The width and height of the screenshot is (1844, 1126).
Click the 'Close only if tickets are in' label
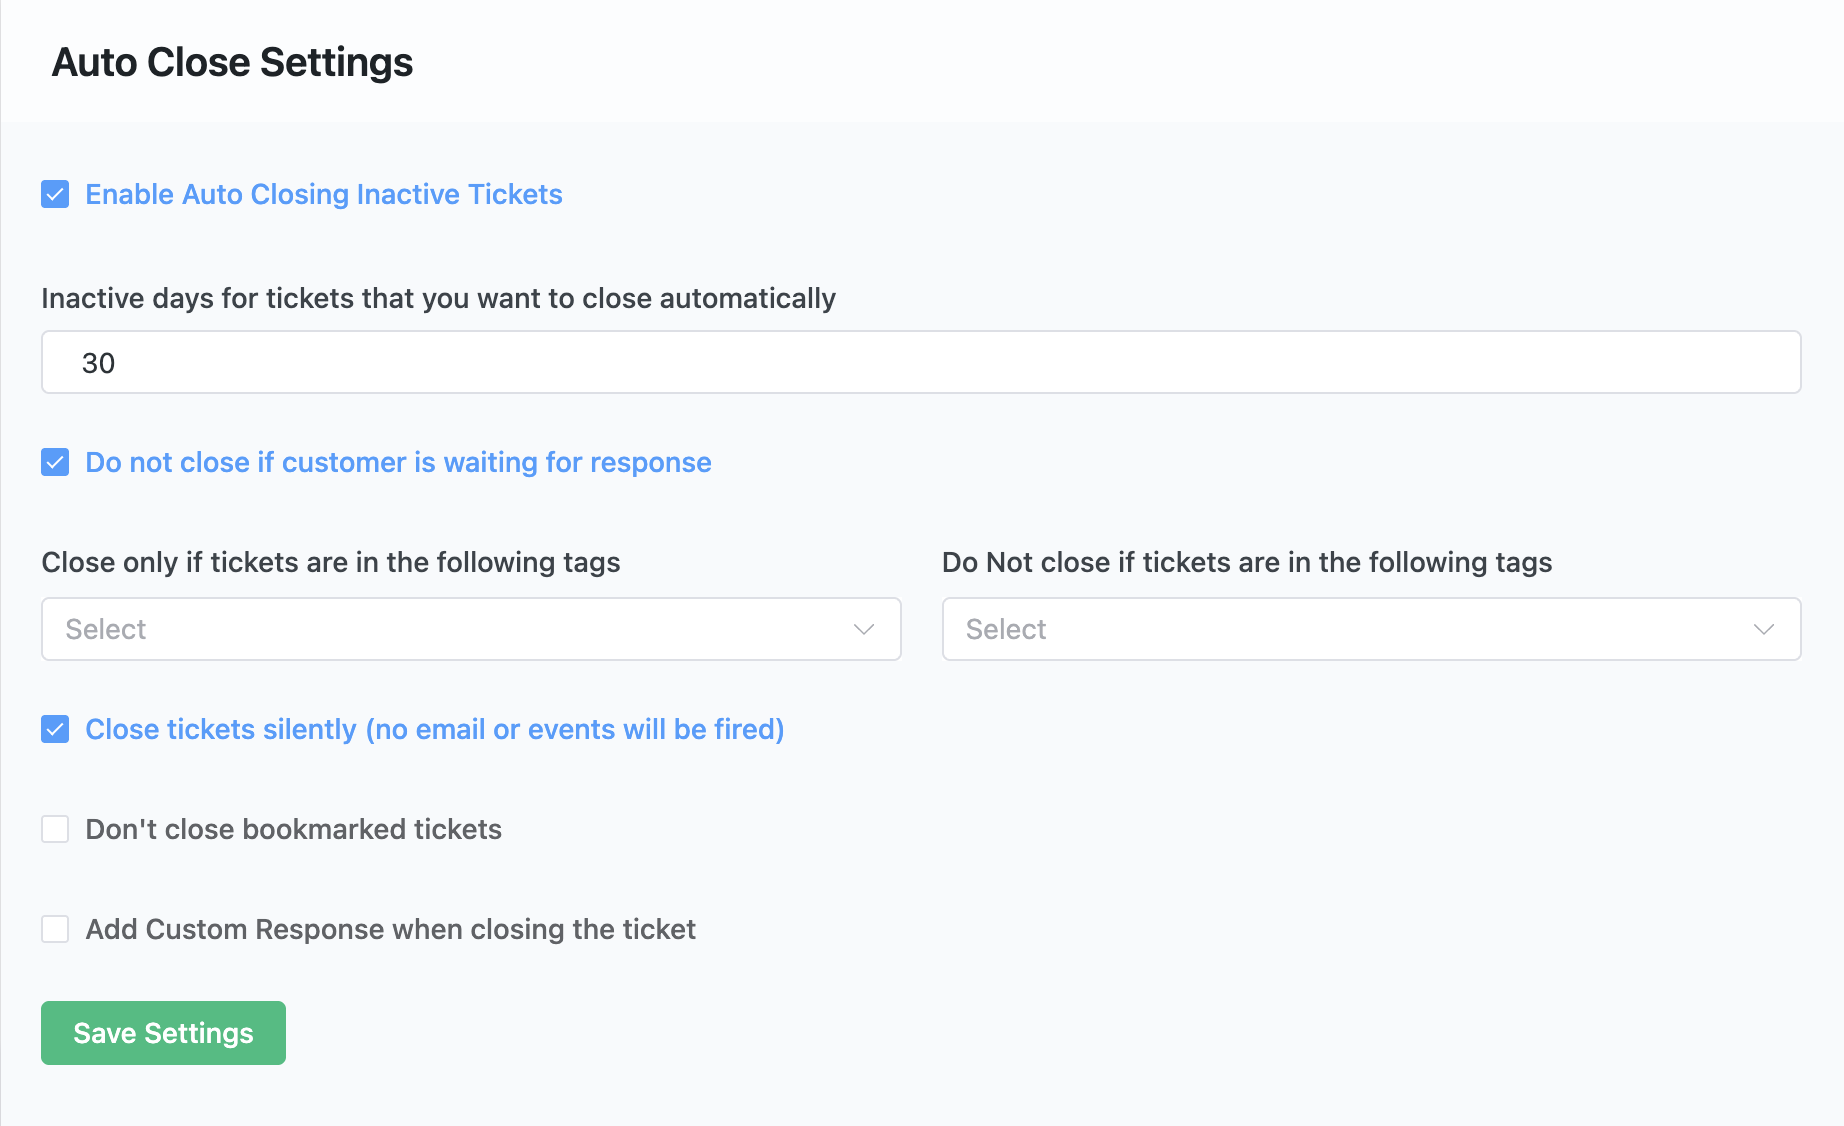tap(330, 562)
